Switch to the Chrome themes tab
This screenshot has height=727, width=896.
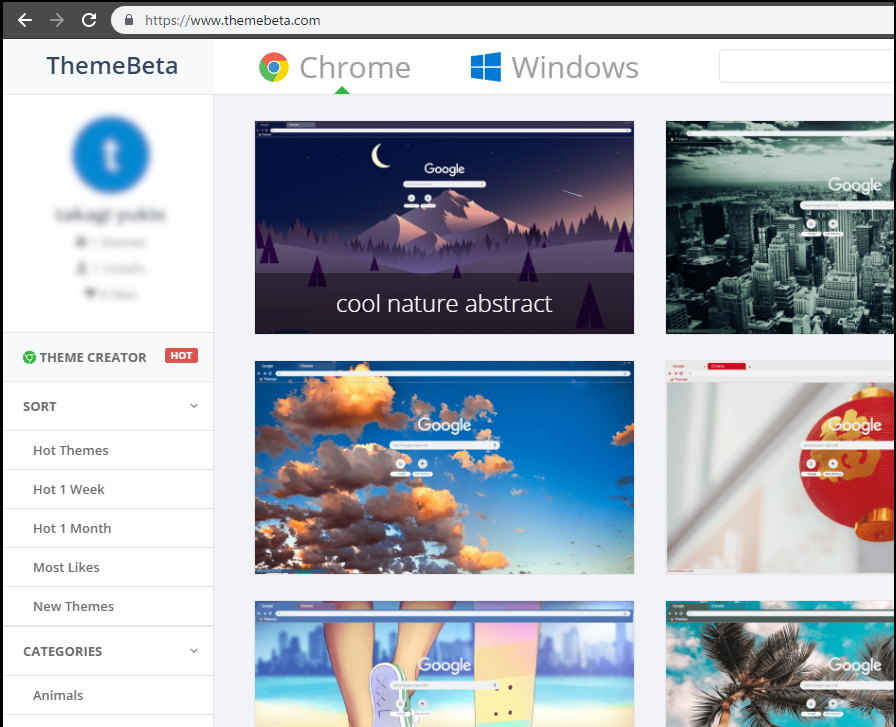click(335, 67)
